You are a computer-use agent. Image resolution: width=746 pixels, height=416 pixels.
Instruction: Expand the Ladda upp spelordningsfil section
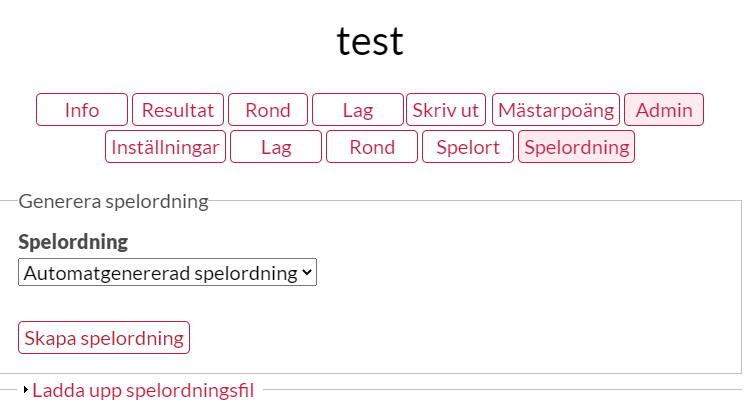coord(143,390)
